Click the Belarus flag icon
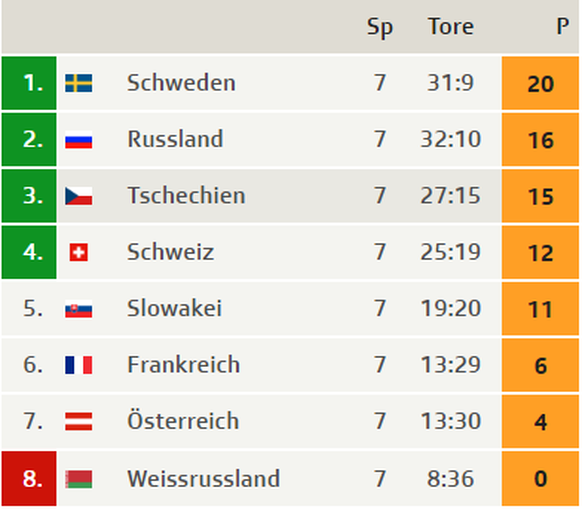Screen dimensions: 582x509 click(x=78, y=479)
